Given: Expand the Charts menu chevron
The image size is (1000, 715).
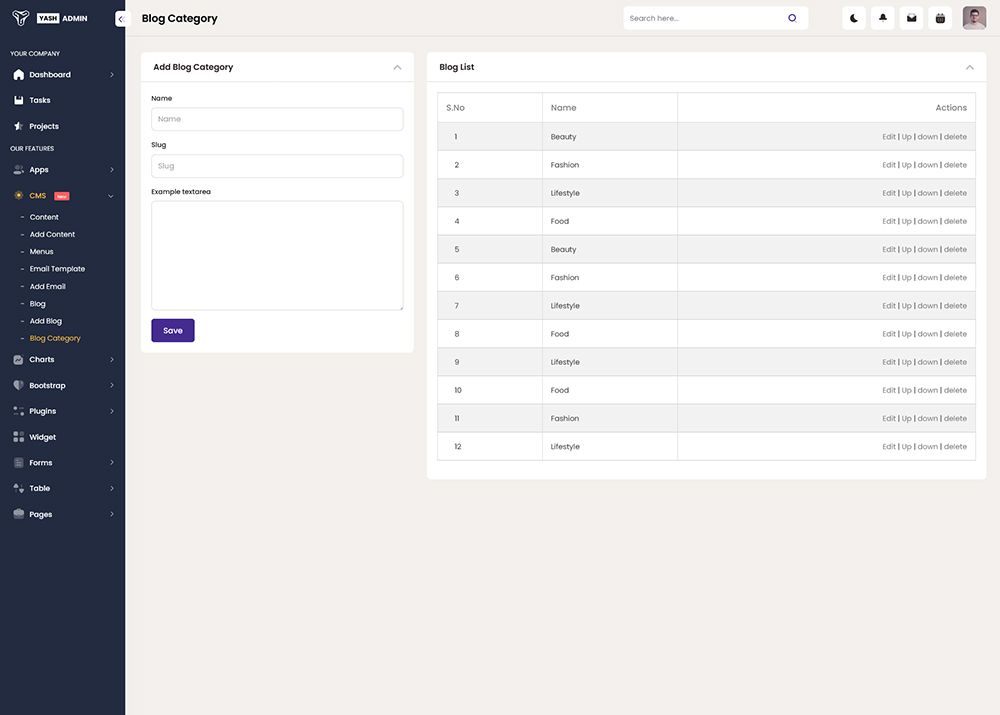Looking at the screenshot, I should click(x=112, y=360).
